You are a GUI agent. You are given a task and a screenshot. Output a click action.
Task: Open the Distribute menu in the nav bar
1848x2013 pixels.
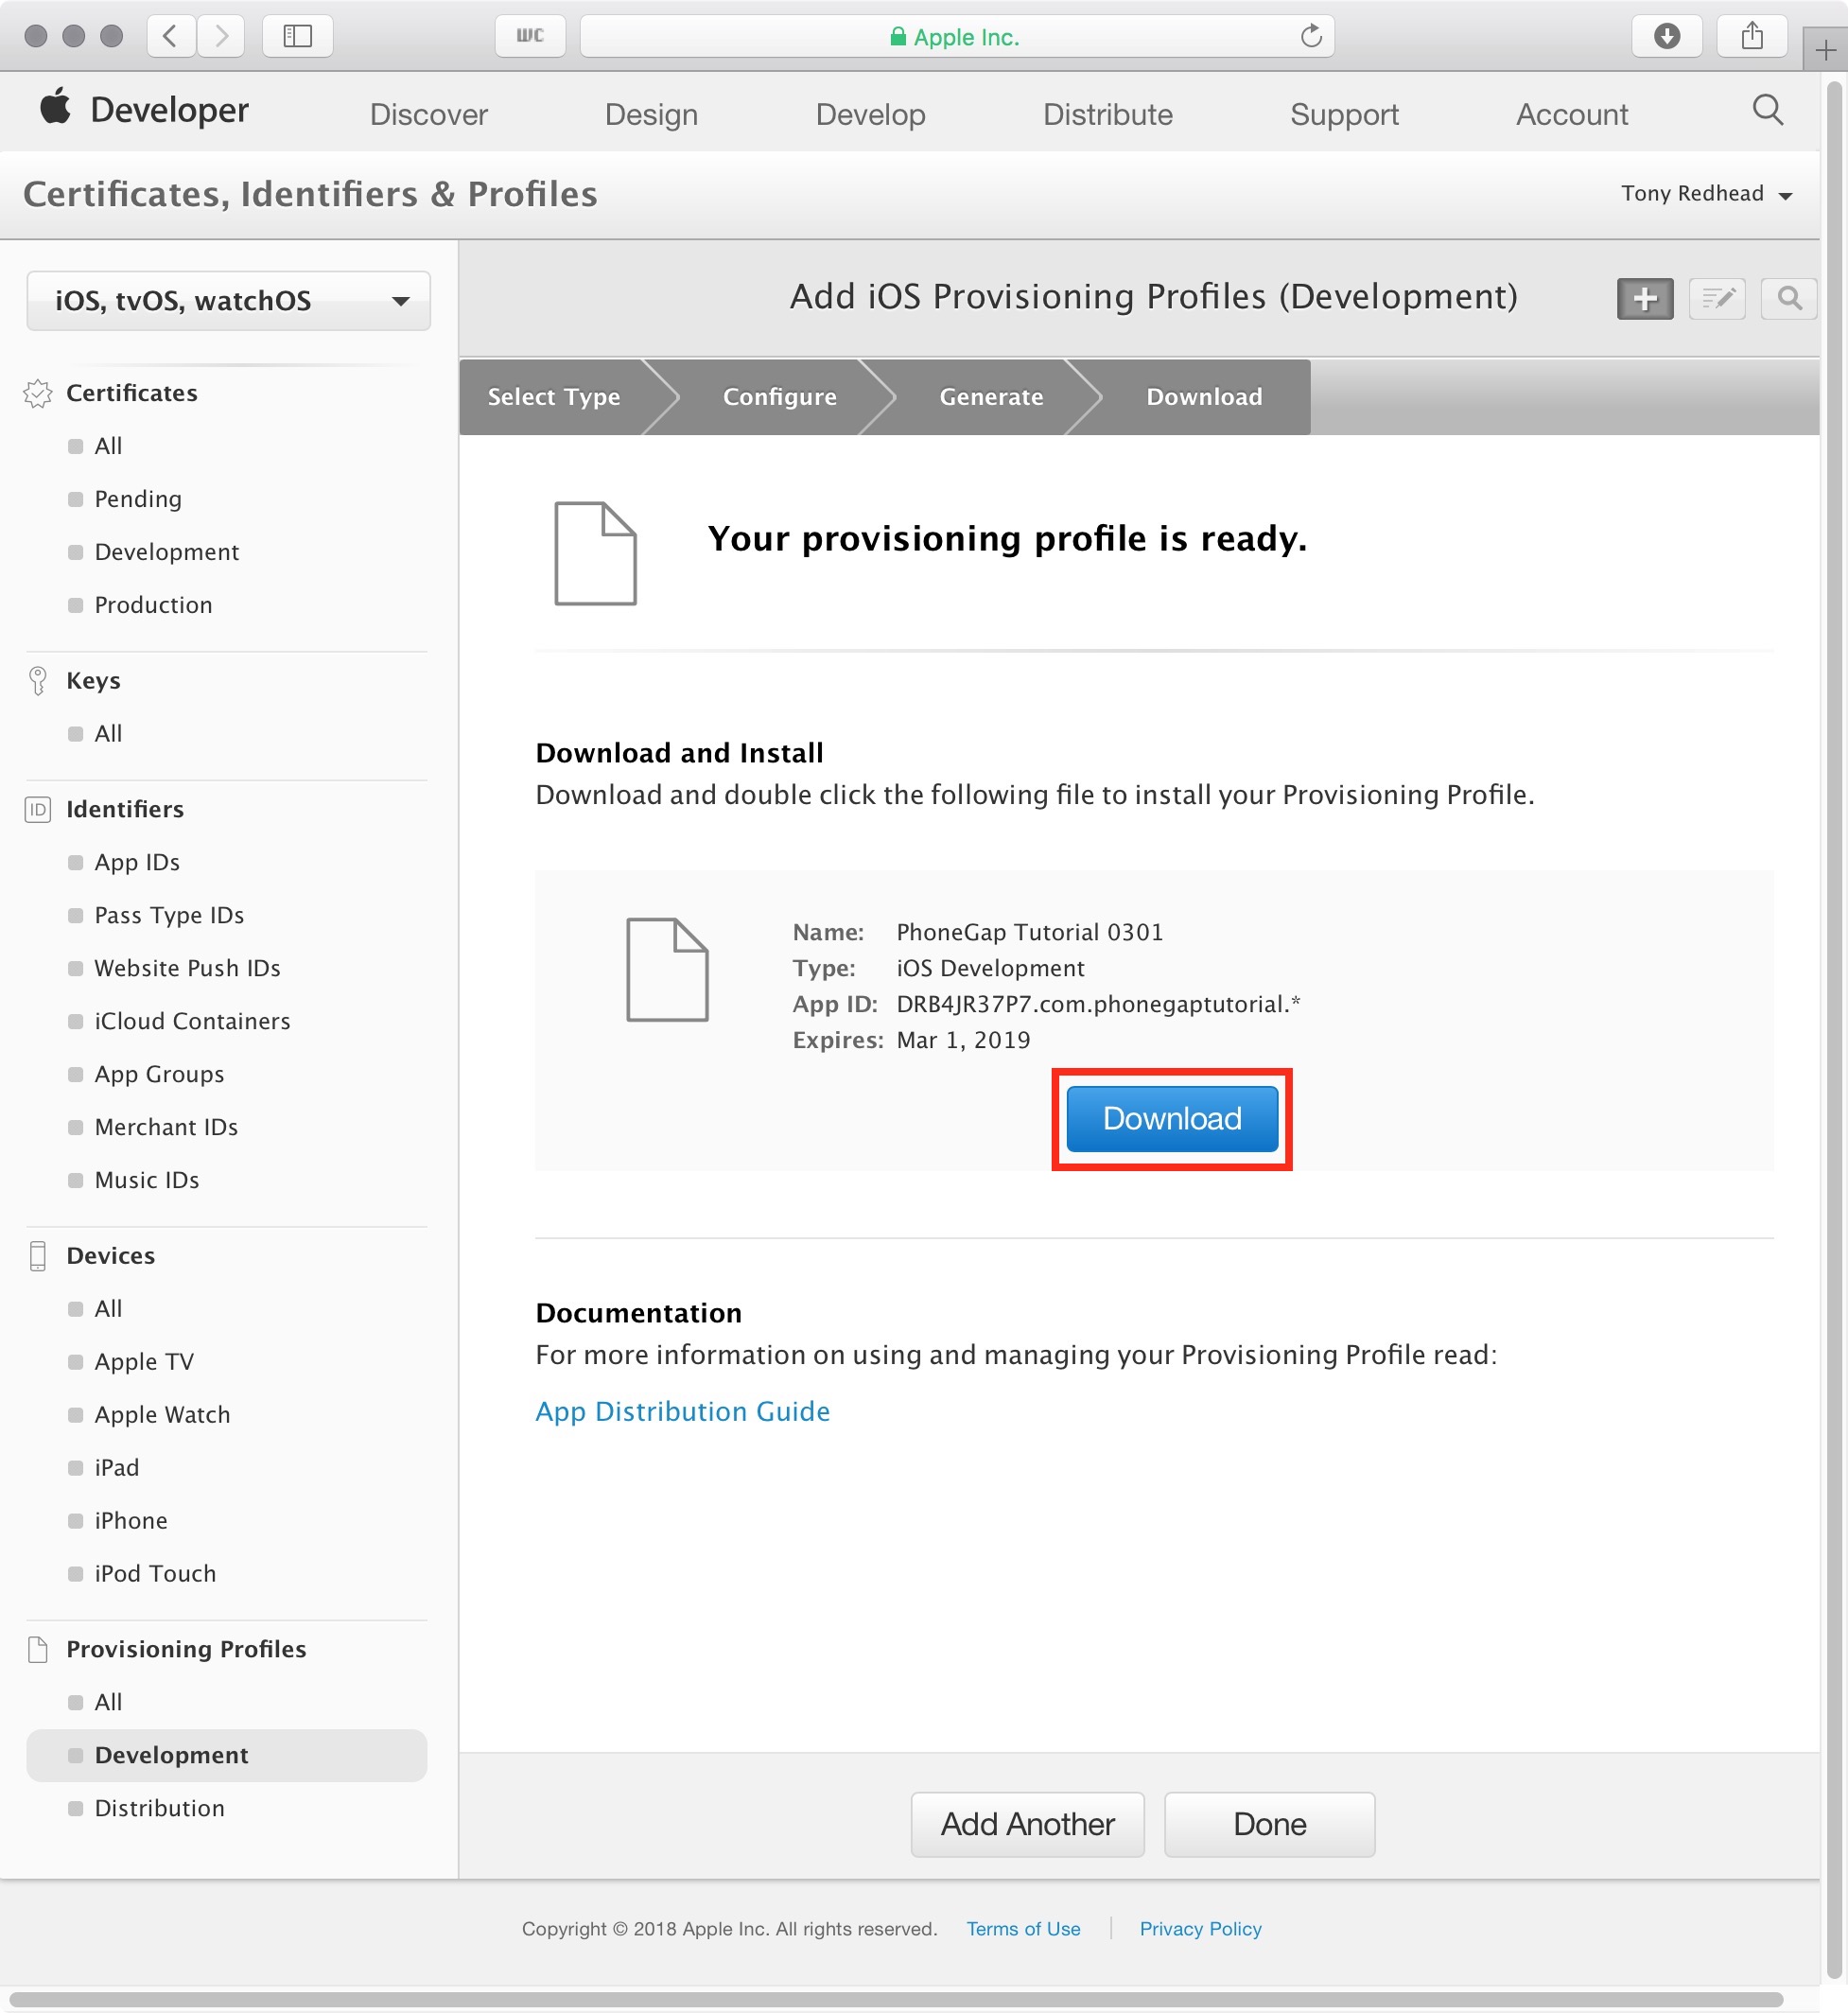pos(1107,114)
